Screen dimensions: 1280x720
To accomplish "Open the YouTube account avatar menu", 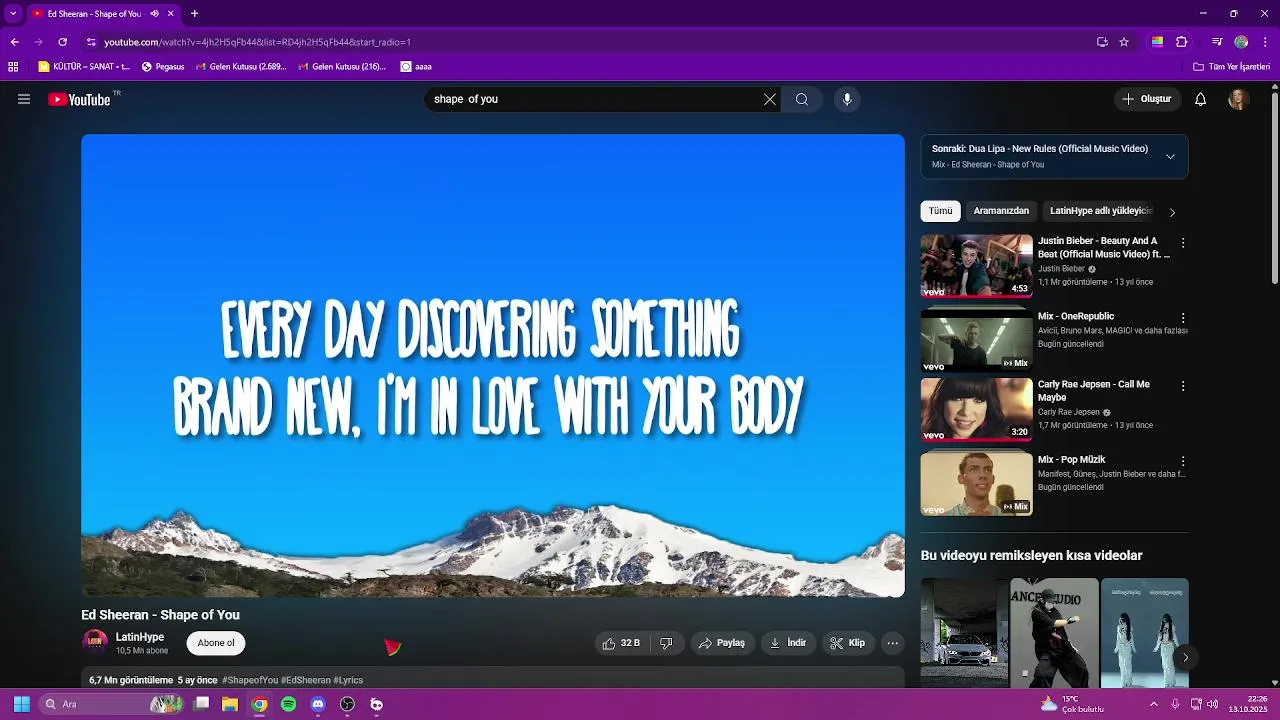I will coord(1238,99).
